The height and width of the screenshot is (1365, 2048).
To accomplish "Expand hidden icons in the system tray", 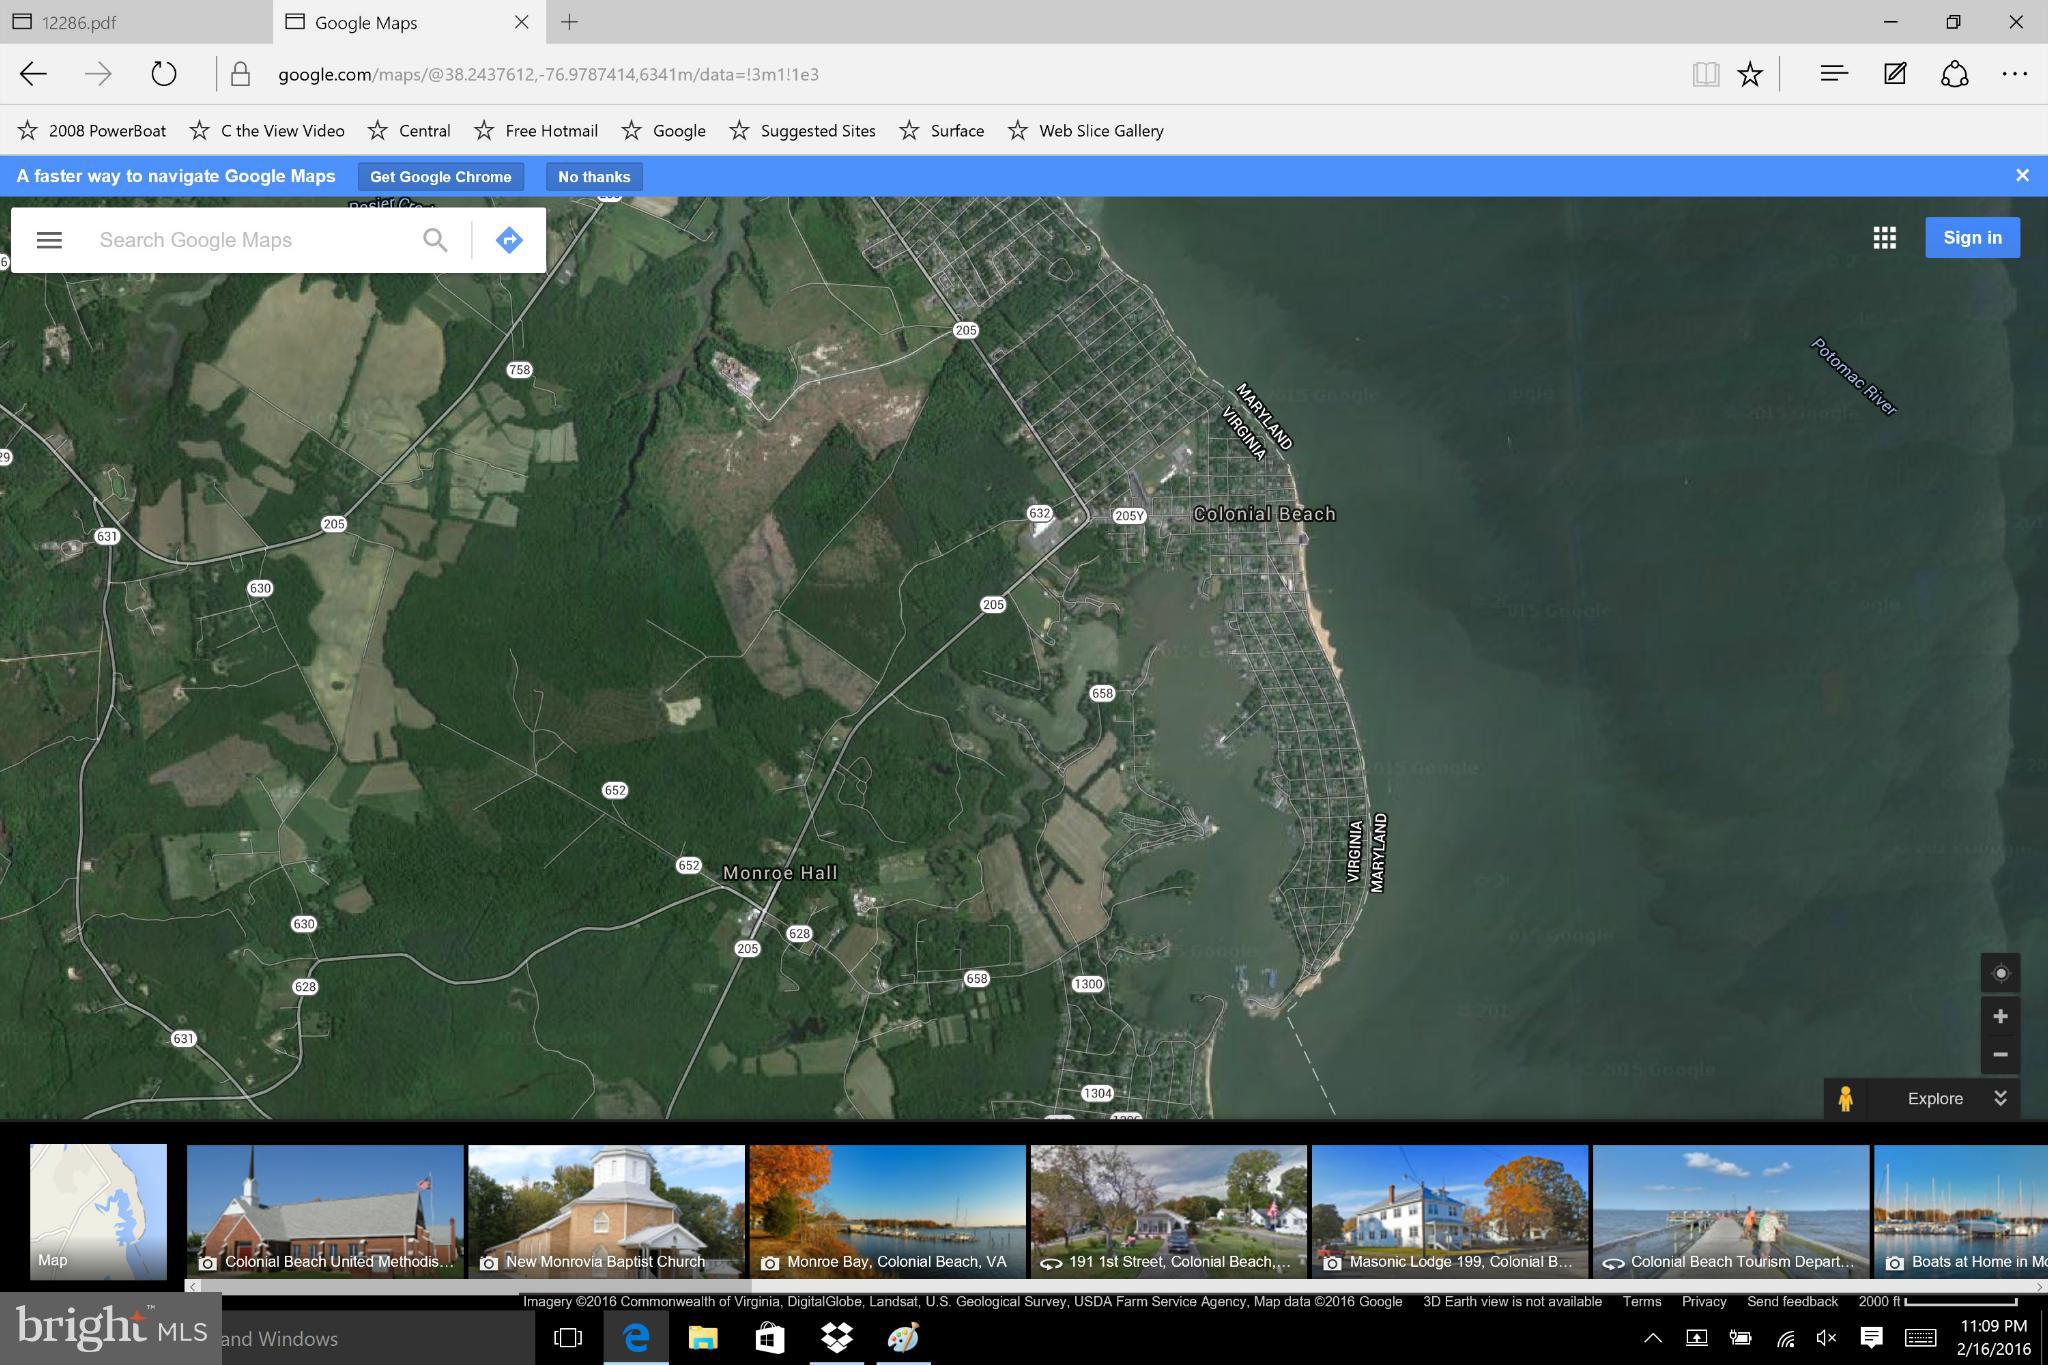I will [1654, 1337].
